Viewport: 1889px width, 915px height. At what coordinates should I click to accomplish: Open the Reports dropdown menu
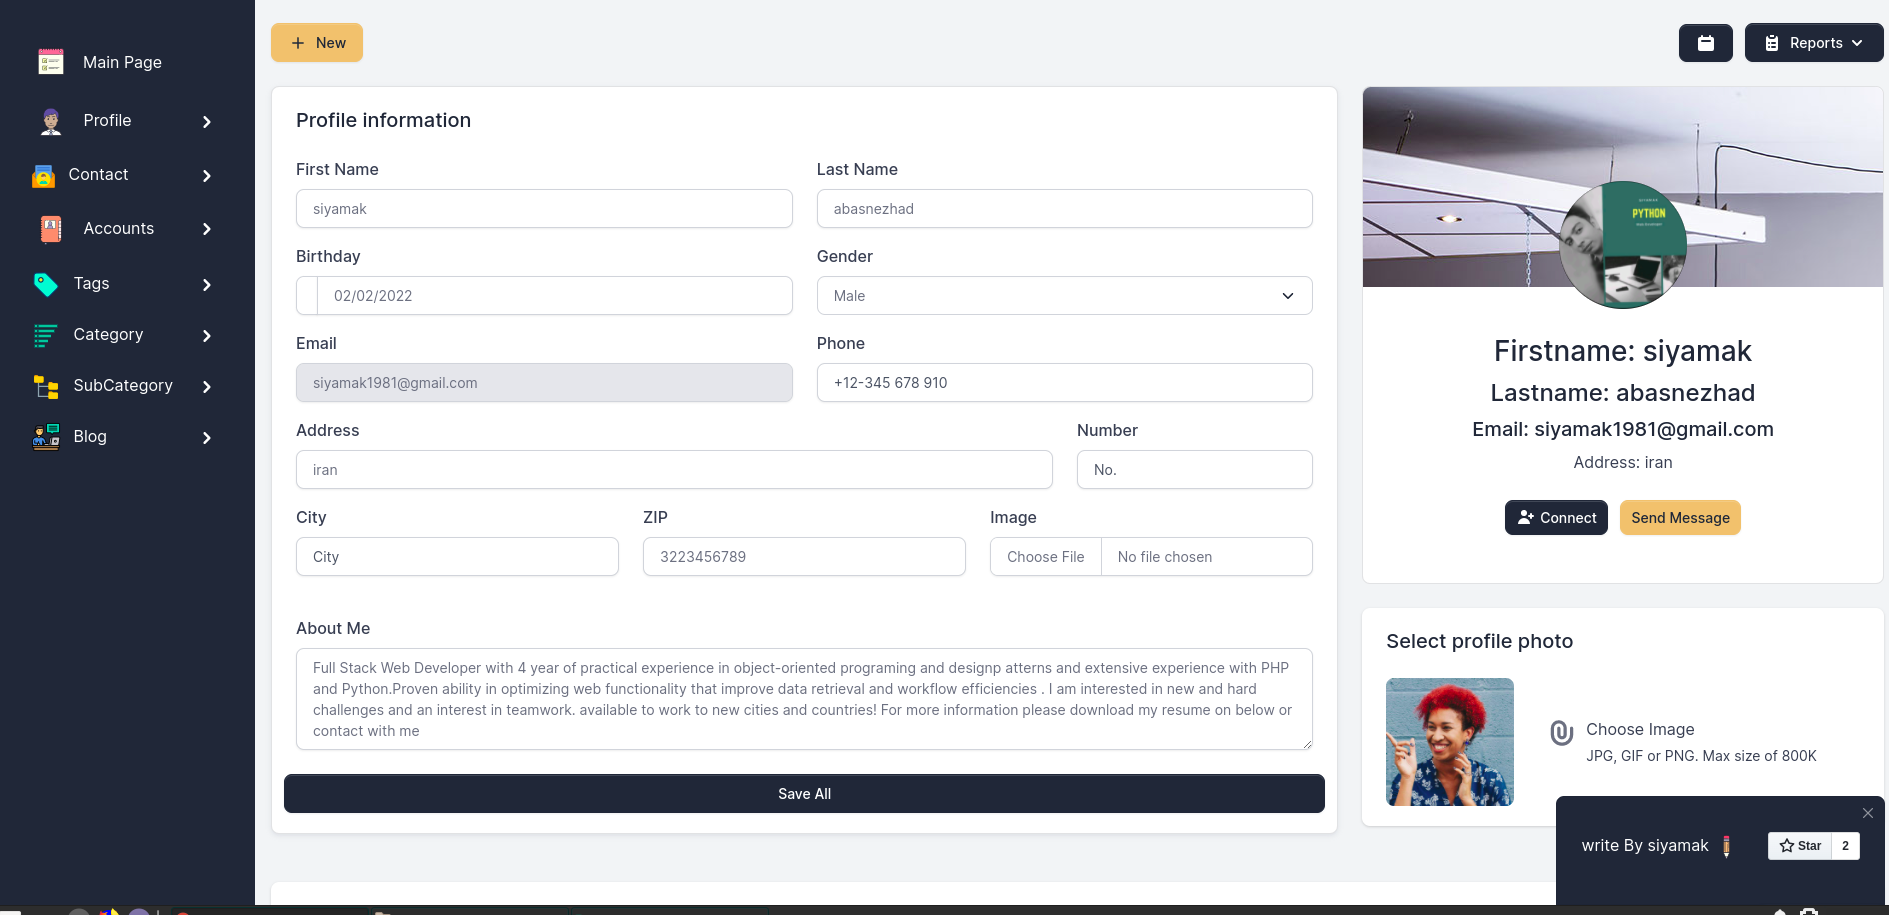pyautogui.click(x=1814, y=43)
